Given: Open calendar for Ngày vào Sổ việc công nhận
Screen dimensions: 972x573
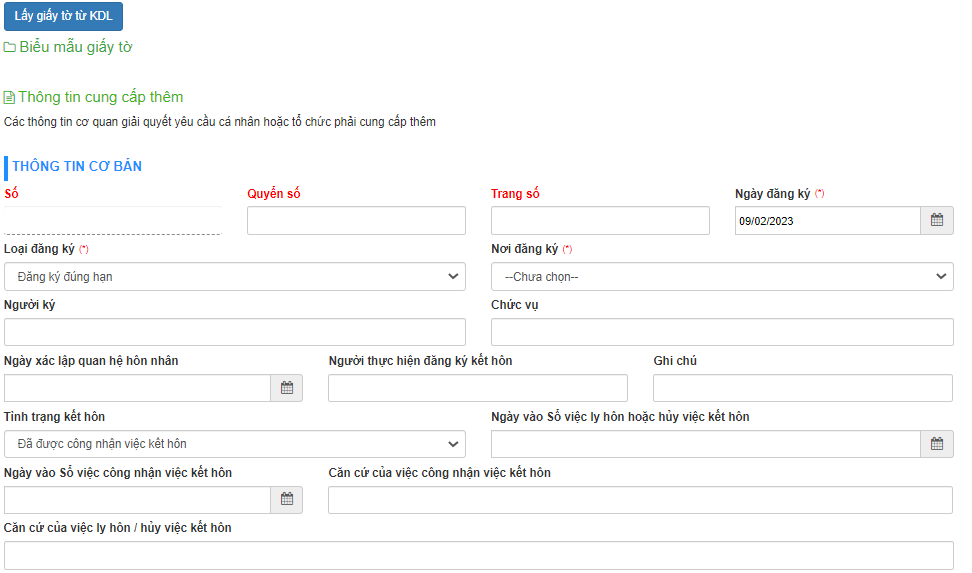Looking at the screenshot, I should click(286, 500).
